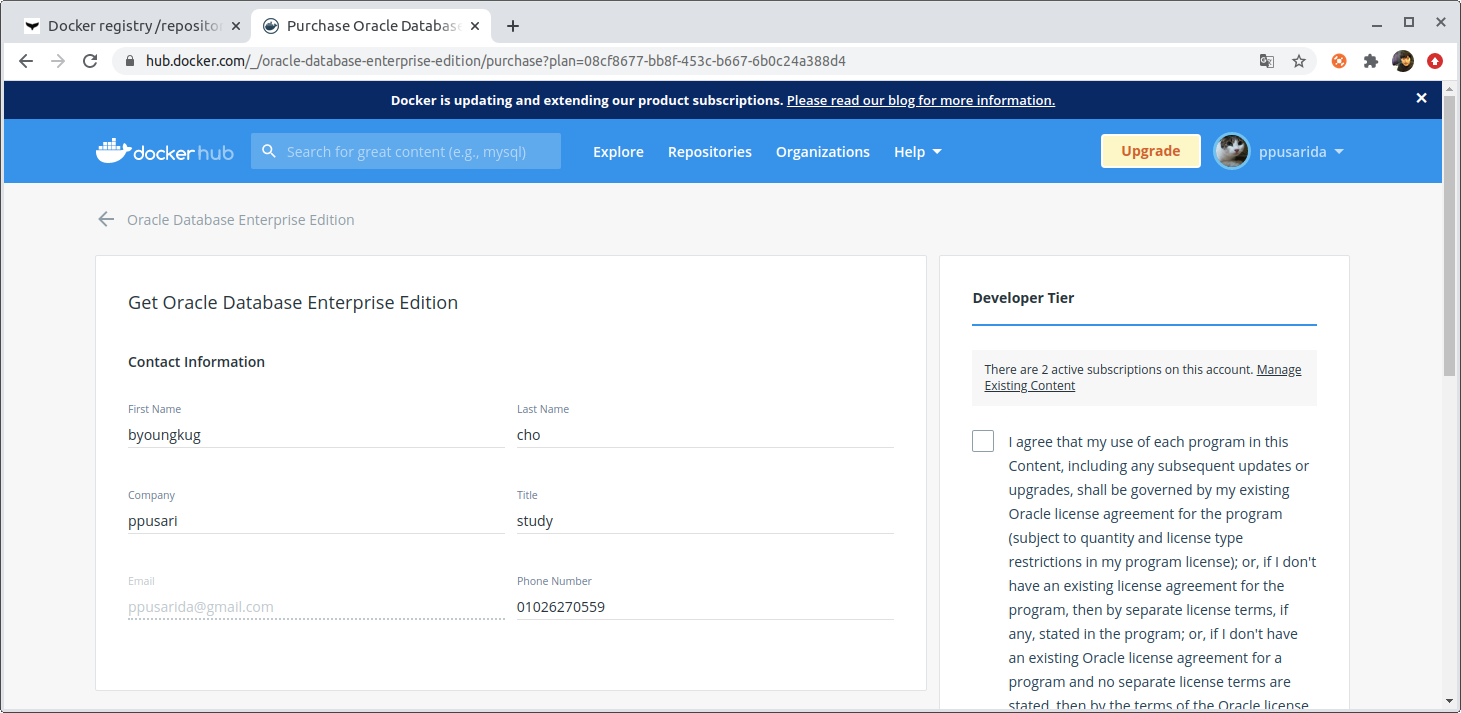Image resolution: width=1461 pixels, height=713 pixels.
Task: Click the Docker Hub whale logo
Action: coord(165,151)
